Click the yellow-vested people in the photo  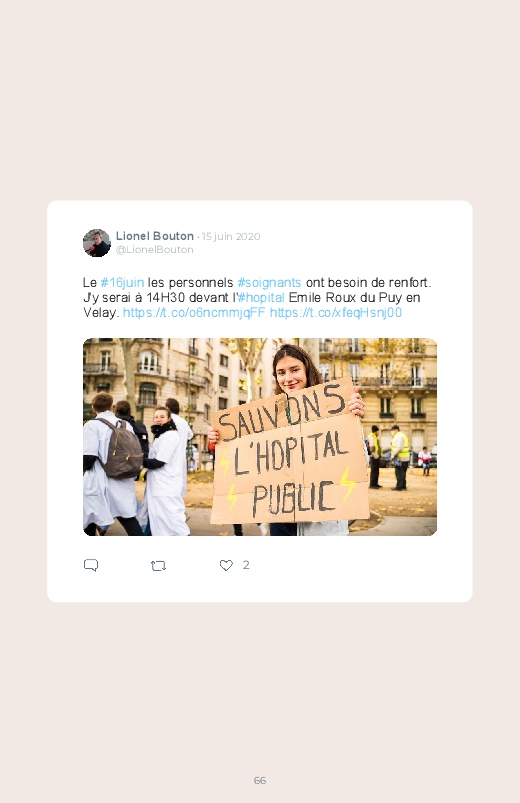coord(389,457)
